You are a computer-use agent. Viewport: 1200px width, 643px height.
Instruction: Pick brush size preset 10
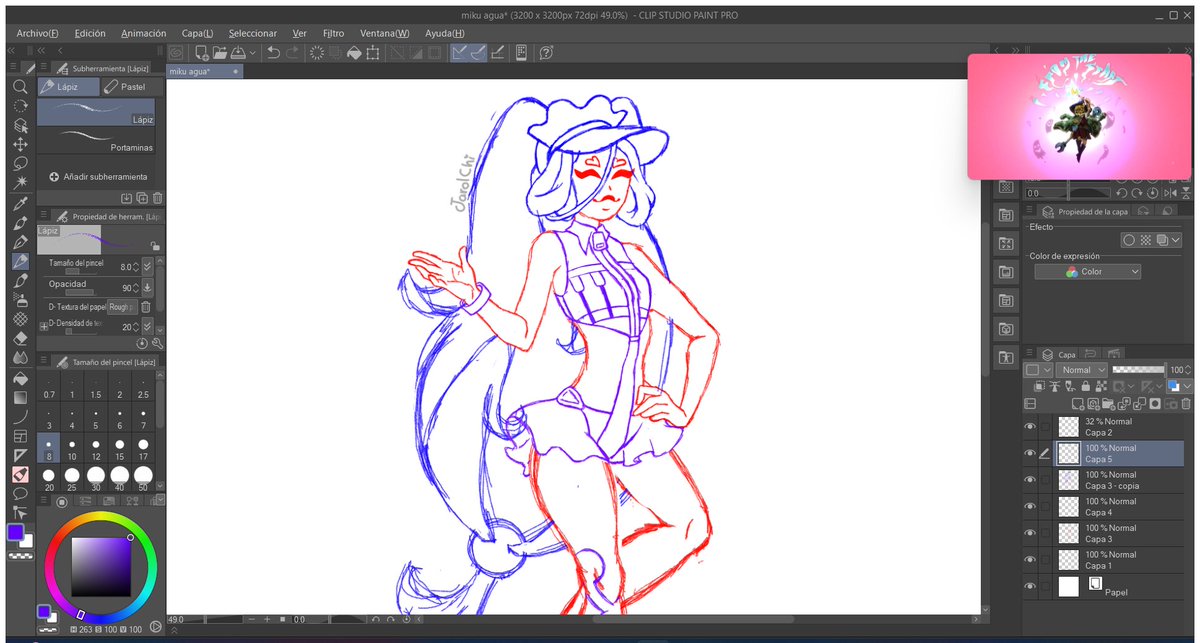72,449
